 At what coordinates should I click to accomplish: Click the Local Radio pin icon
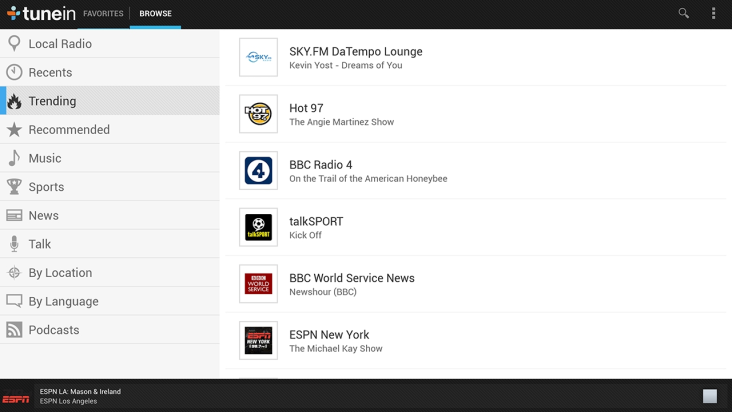coord(14,43)
